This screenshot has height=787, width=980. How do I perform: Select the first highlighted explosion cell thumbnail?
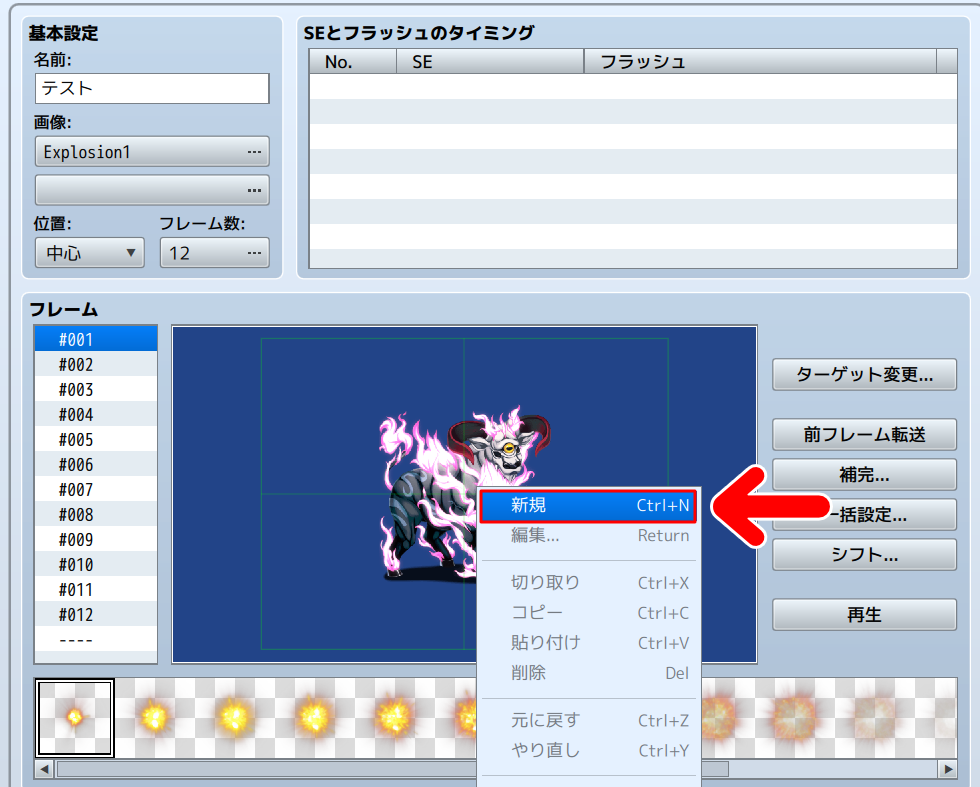(75, 718)
